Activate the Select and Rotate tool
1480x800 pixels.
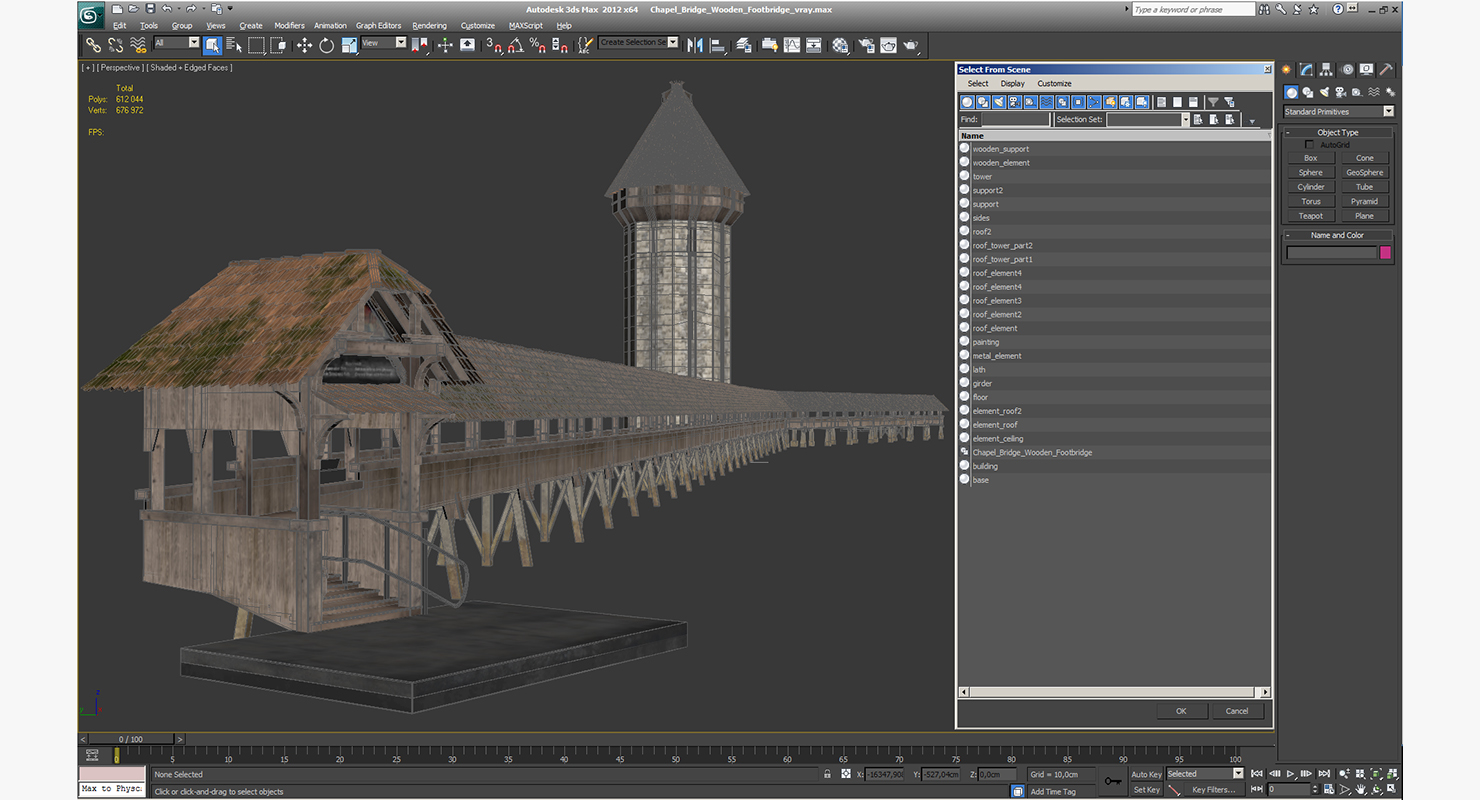pyautogui.click(x=326, y=45)
